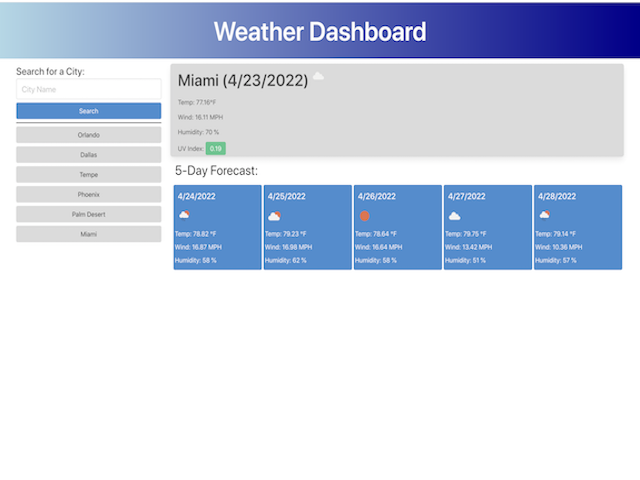Click the cloud icon beside Miami heading
Viewport: 640px width, 480px height.
(318, 77)
